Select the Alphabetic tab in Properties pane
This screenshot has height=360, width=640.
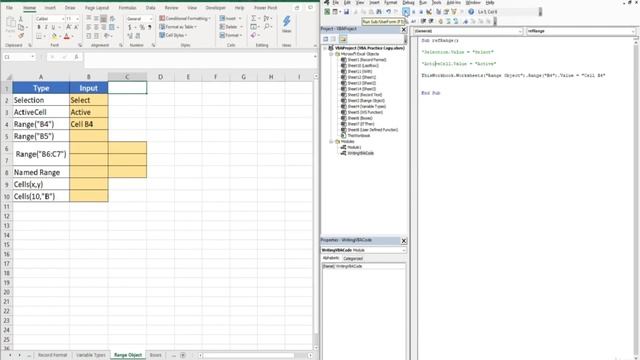[331, 258]
